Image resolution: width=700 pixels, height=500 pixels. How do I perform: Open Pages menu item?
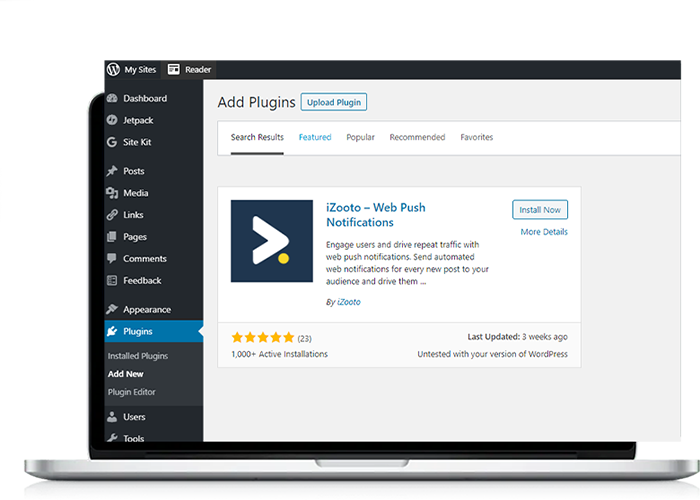click(x=135, y=237)
